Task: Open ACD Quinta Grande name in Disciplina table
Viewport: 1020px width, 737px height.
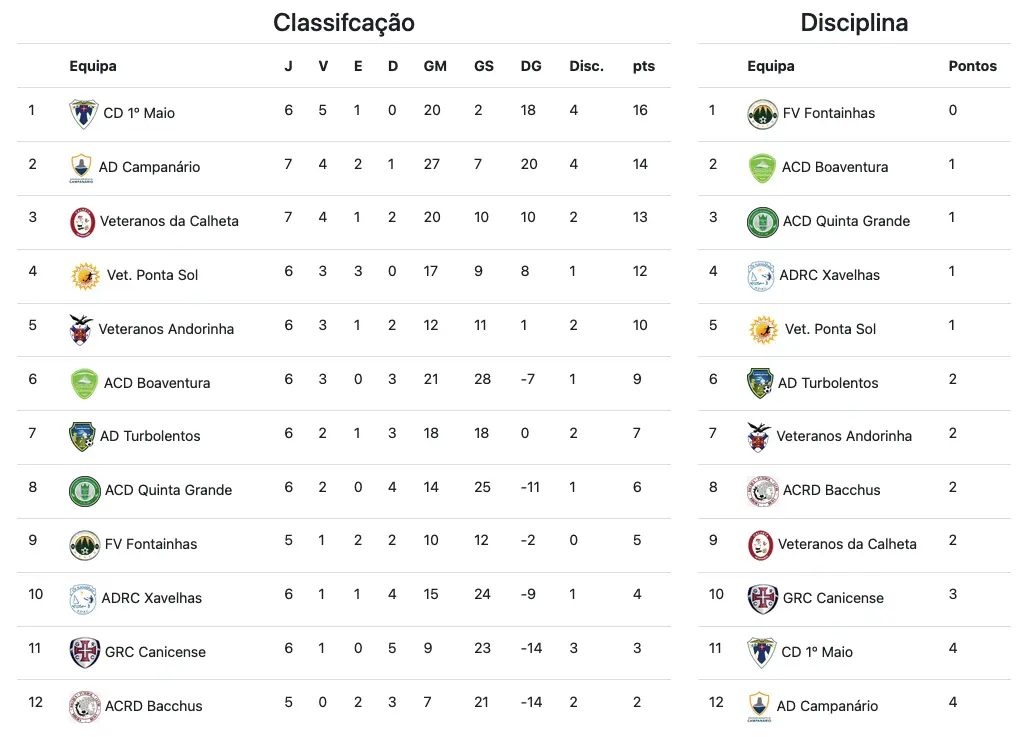Action: point(846,221)
